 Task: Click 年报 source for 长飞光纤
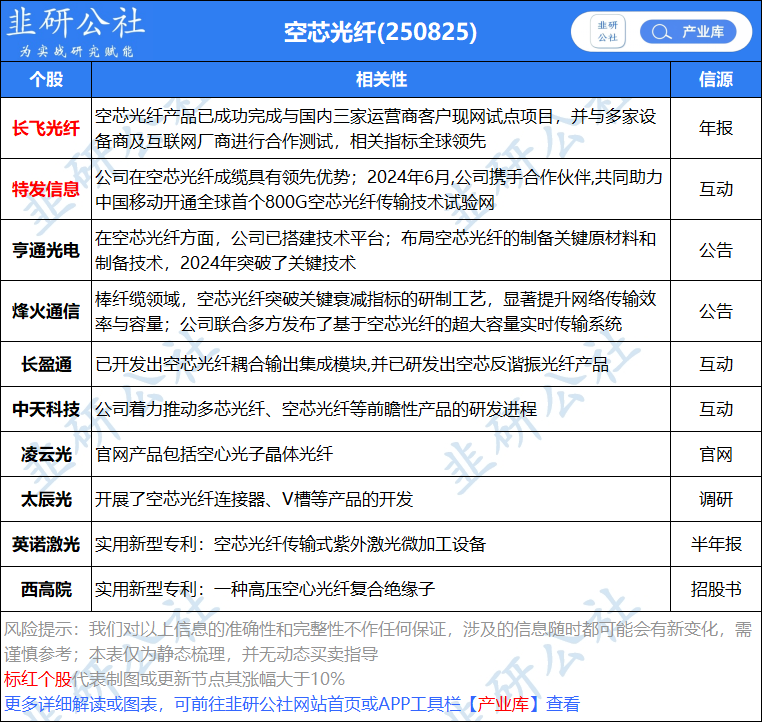coord(715,128)
